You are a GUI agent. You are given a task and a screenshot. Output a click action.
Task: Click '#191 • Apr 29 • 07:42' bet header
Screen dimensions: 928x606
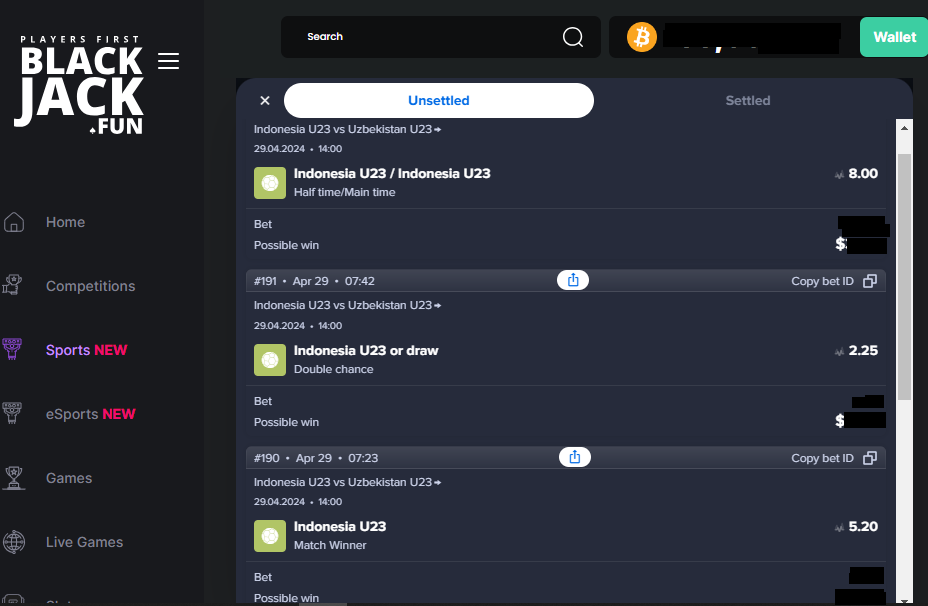pyautogui.click(x=314, y=281)
